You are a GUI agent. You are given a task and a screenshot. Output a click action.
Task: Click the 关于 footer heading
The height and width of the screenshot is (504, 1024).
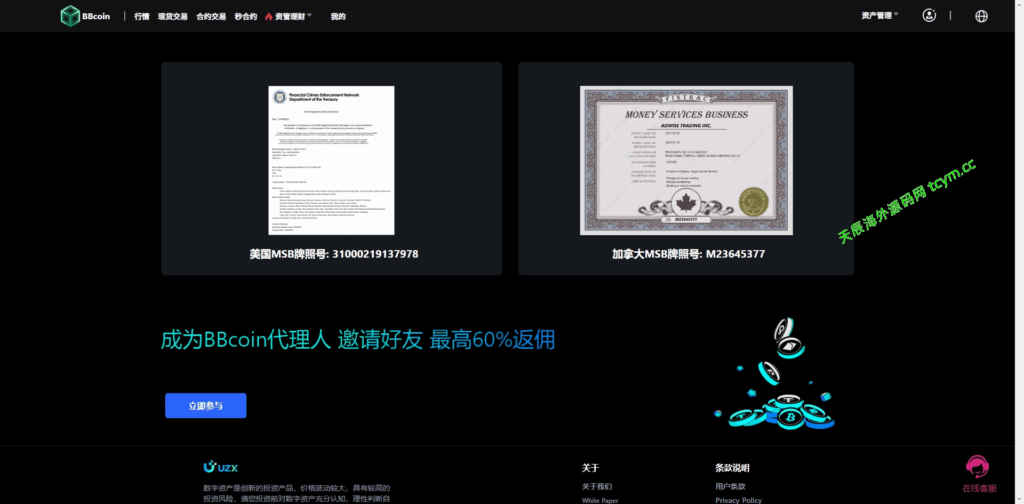[590, 468]
